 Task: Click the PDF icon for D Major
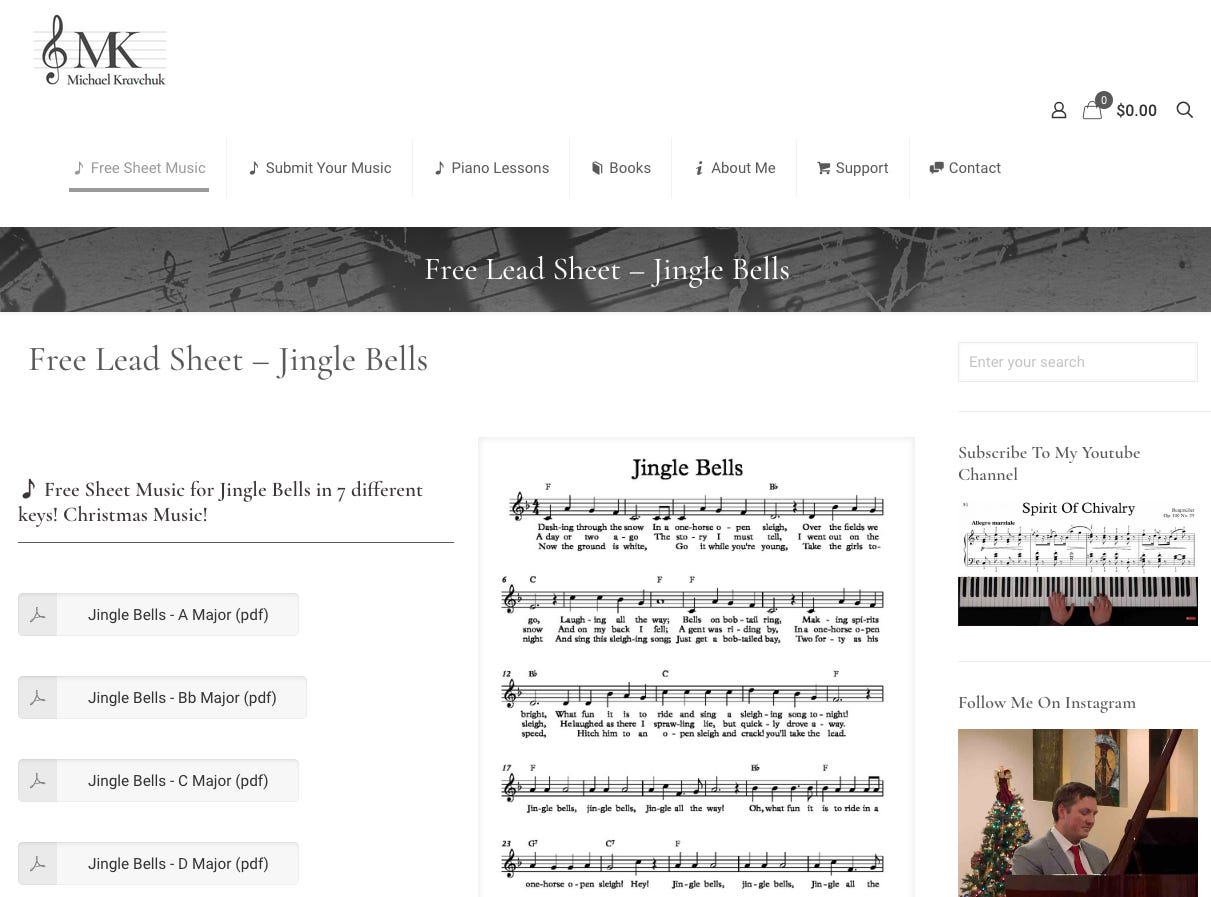click(x=38, y=863)
